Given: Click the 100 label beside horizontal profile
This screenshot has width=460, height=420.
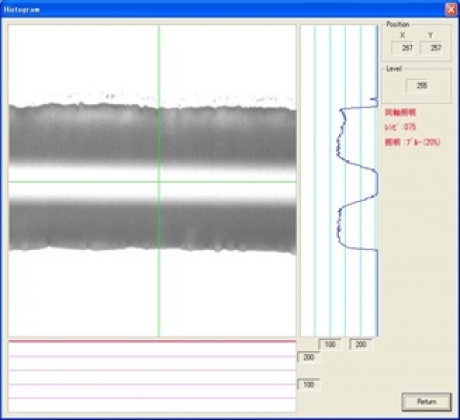Looking at the screenshot, I should pyautogui.click(x=308, y=385).
